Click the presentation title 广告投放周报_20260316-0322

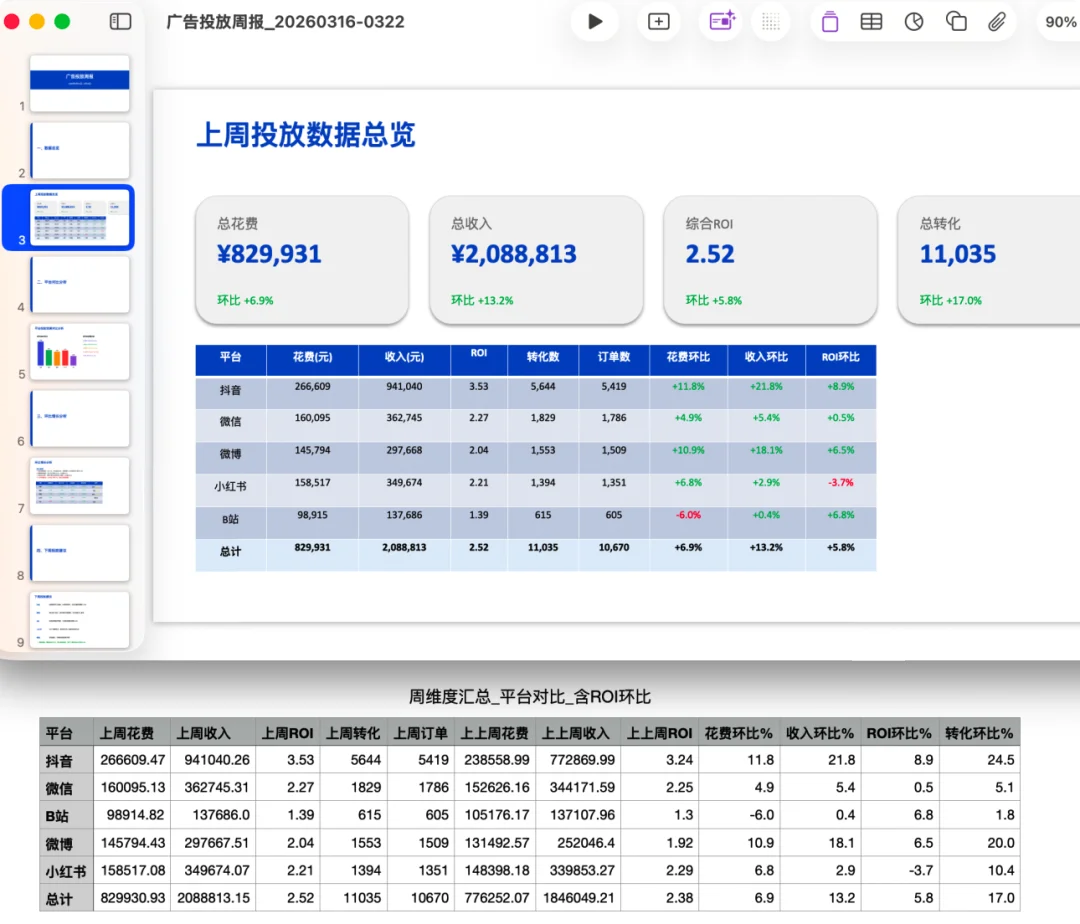[x=284, y=21]
